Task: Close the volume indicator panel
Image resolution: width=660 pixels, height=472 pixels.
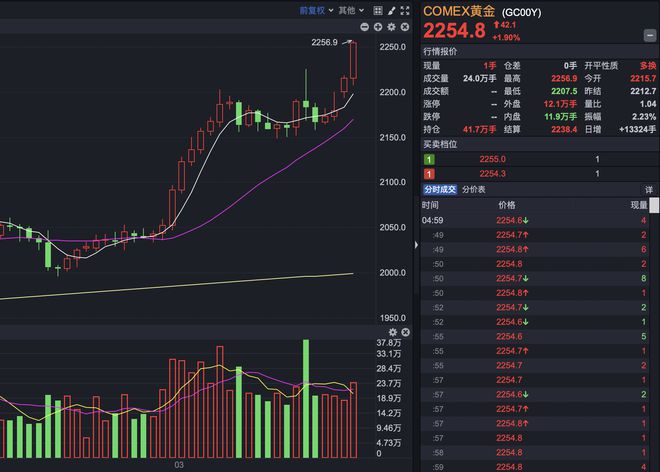Action: [405, 332]
